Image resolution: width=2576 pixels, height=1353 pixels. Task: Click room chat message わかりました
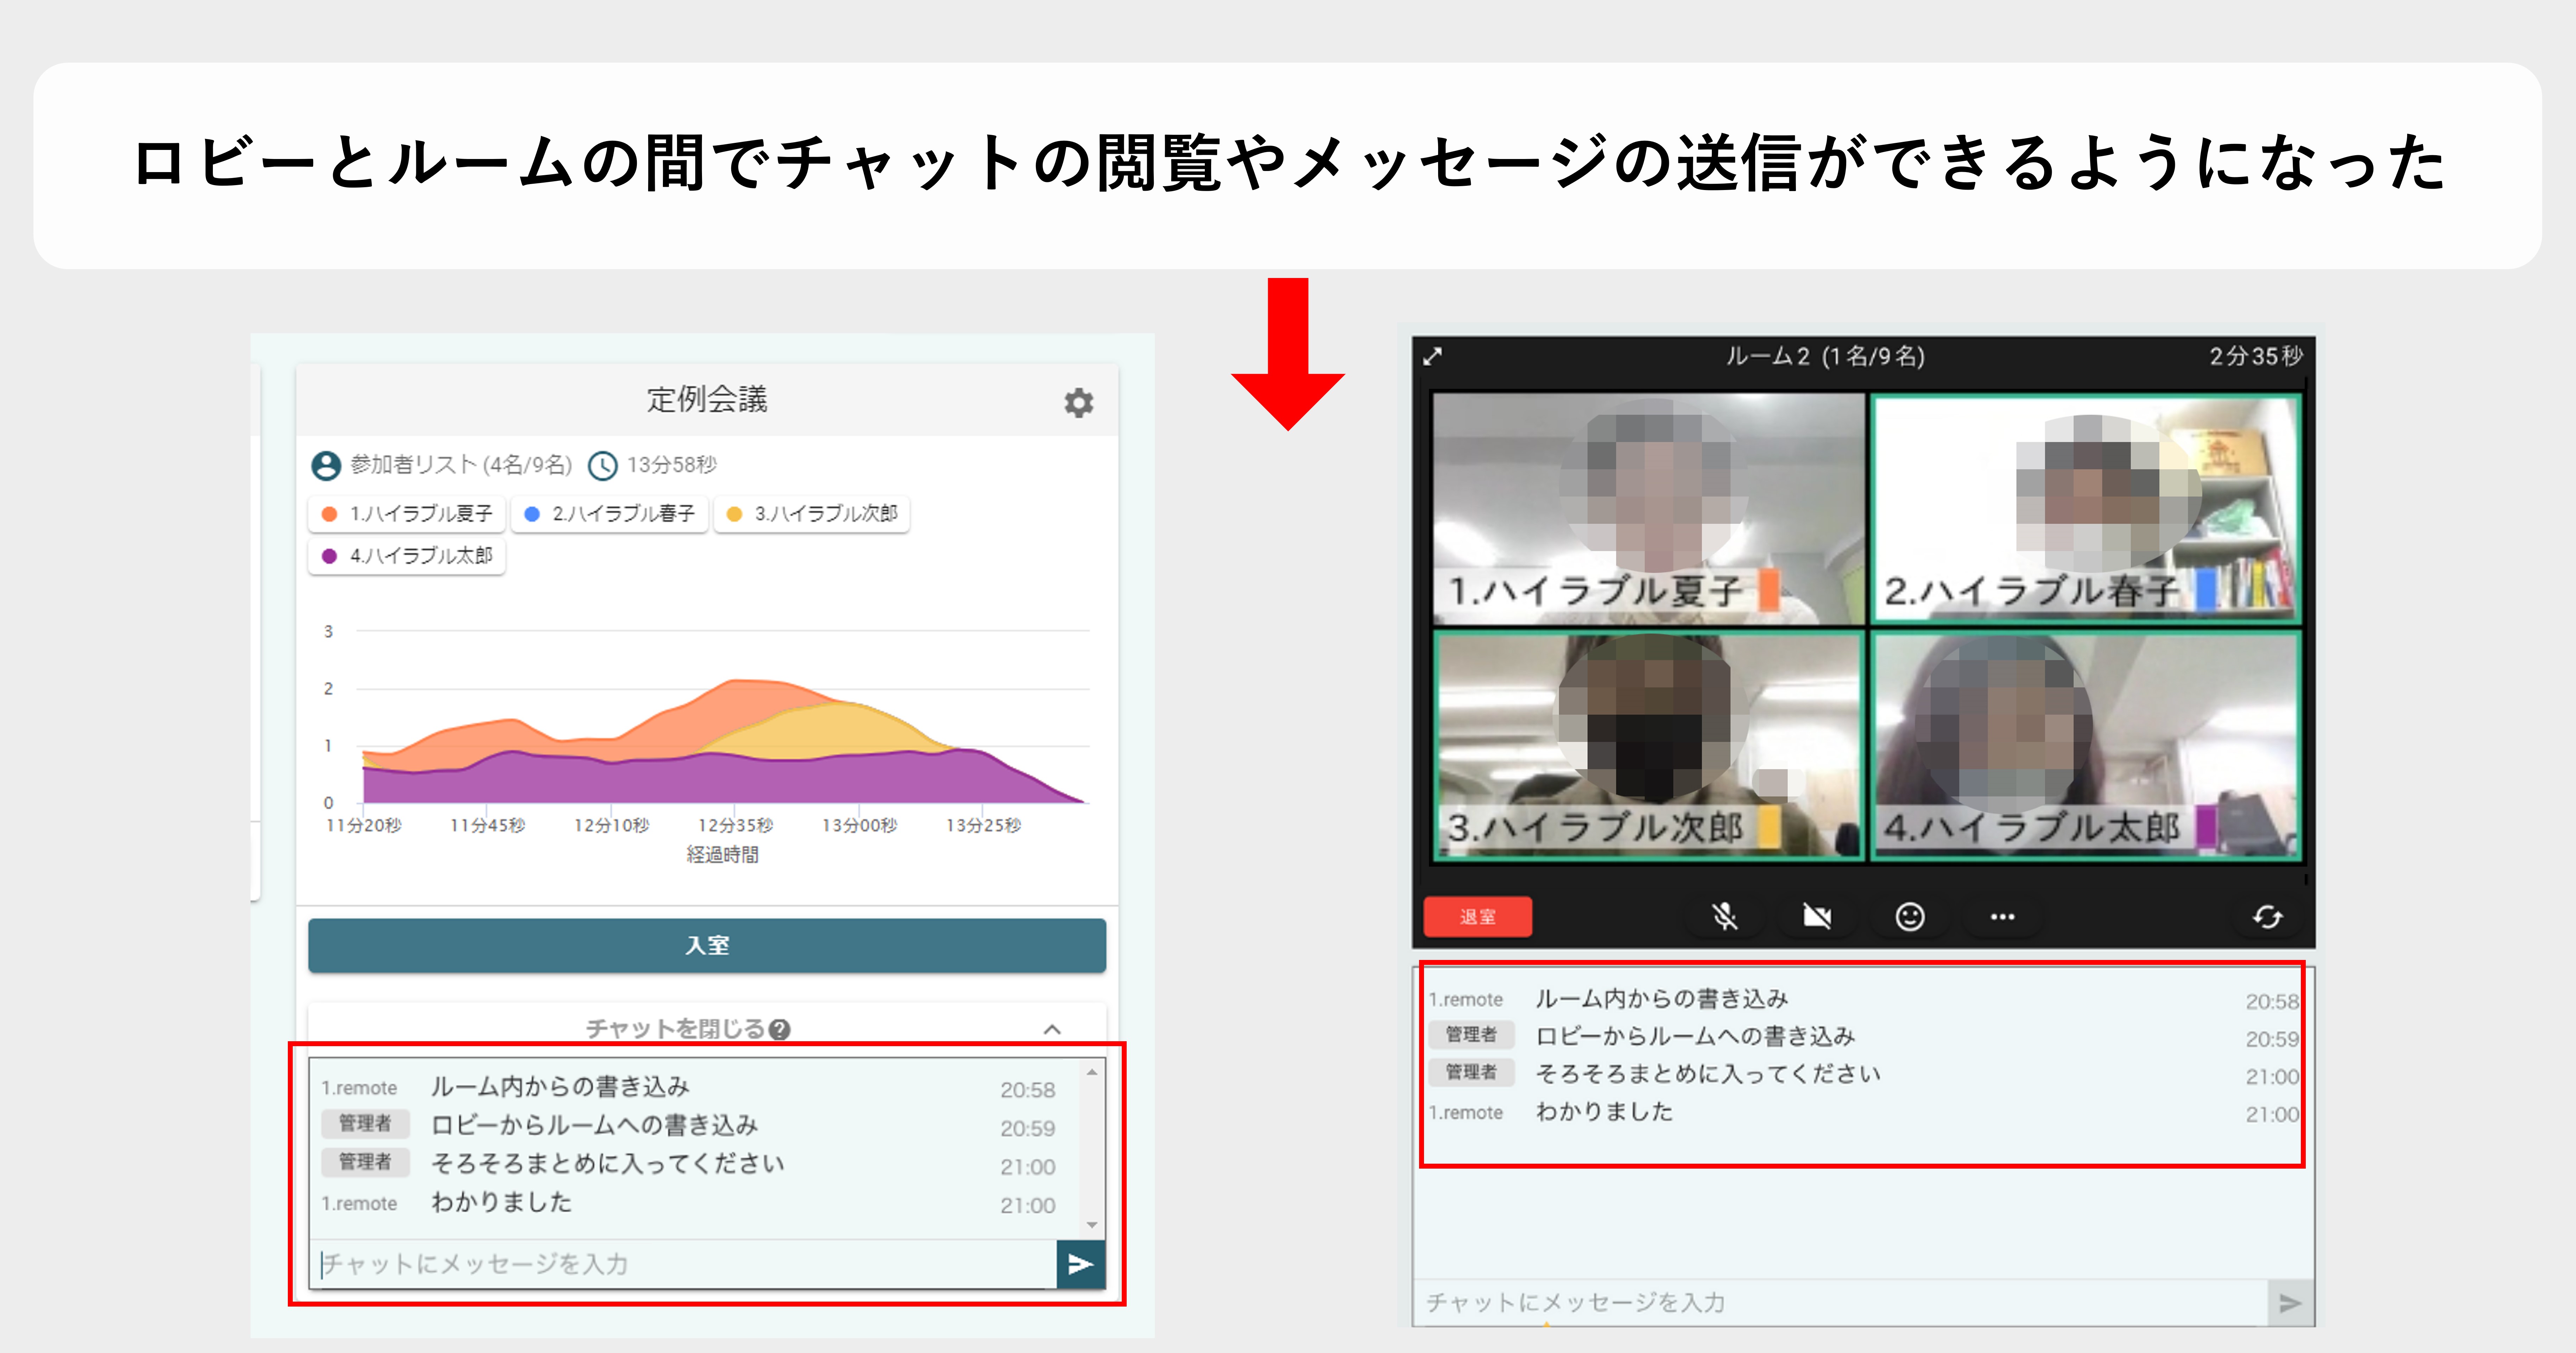[1604, 1112]
